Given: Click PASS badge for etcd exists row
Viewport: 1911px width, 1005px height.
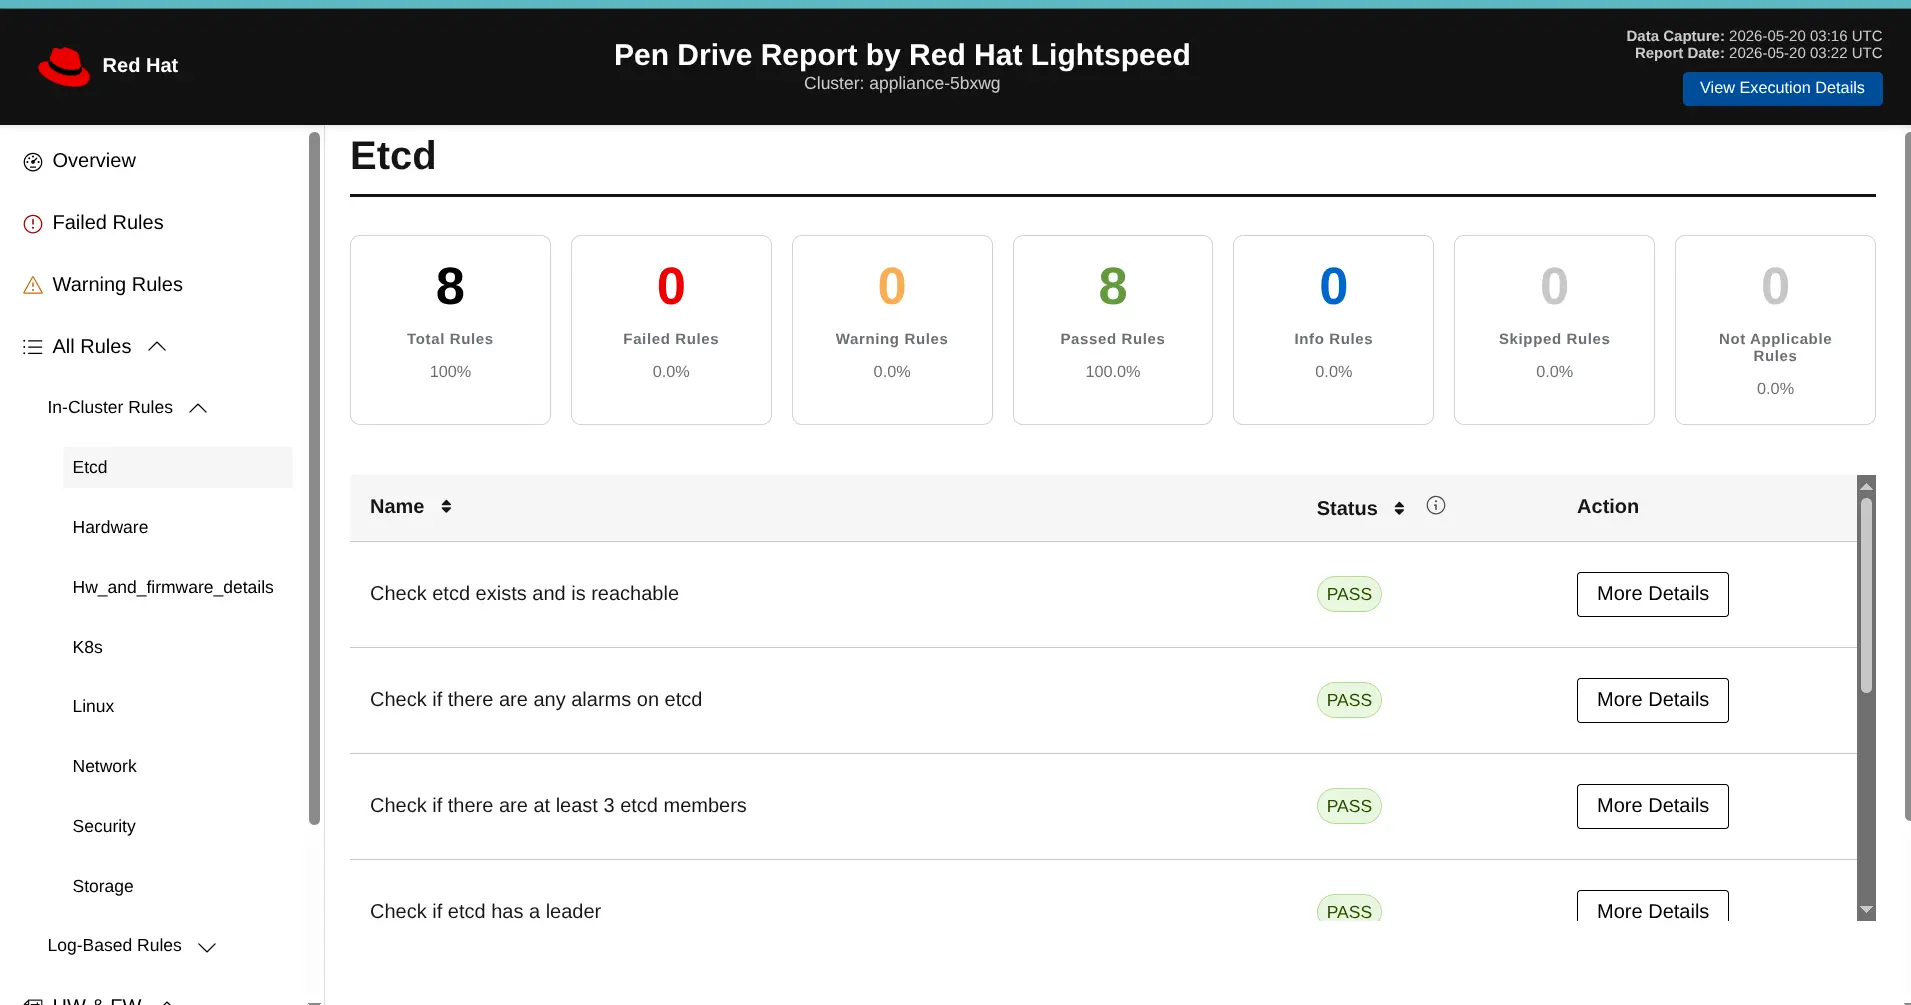Looking at the screenshot, I should click(1349, 594).
